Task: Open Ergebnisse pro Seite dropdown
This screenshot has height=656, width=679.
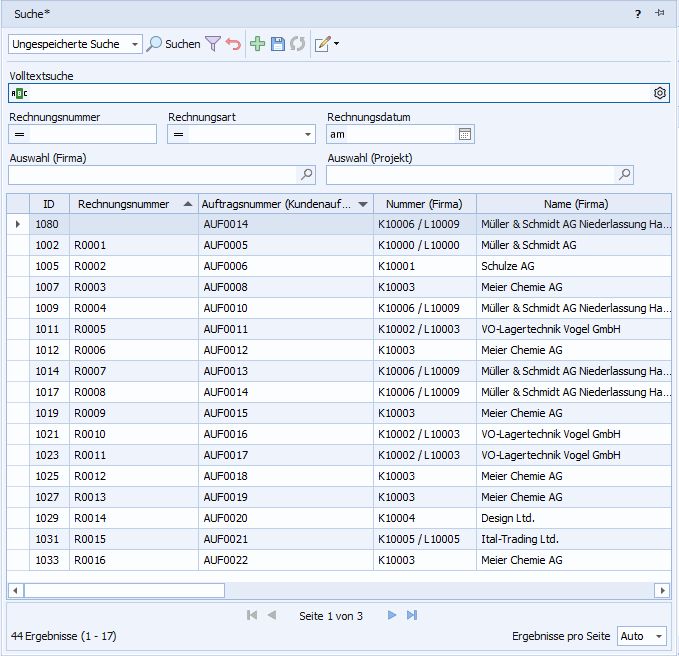Action: point(659,636)
